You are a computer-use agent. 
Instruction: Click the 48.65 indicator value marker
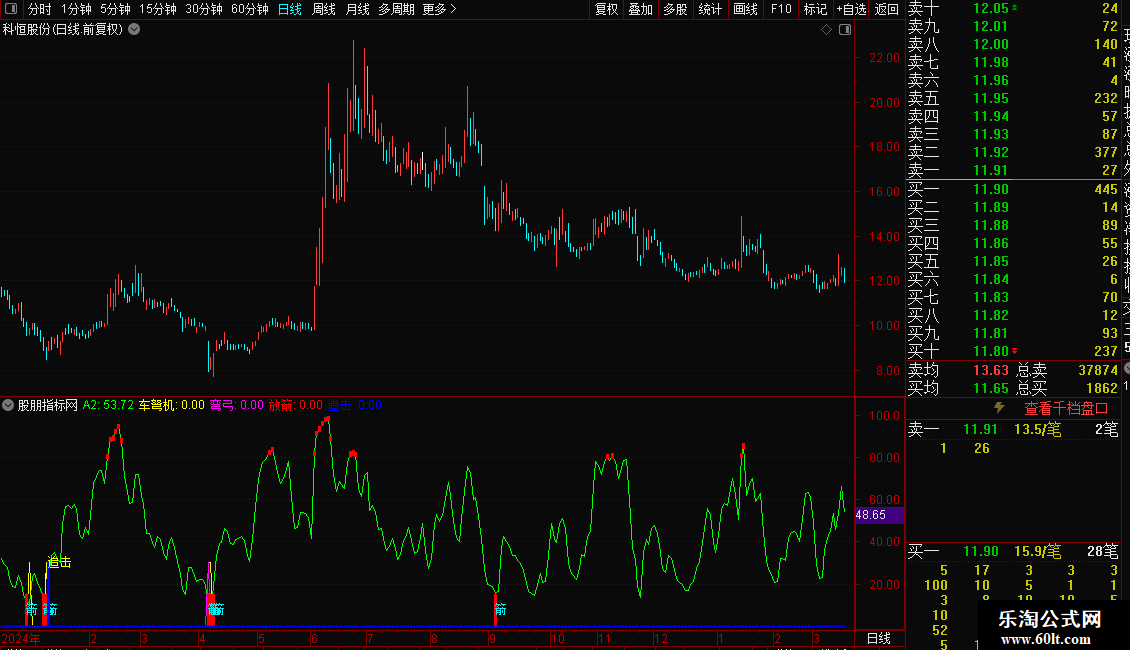click(x=879, y=515)
